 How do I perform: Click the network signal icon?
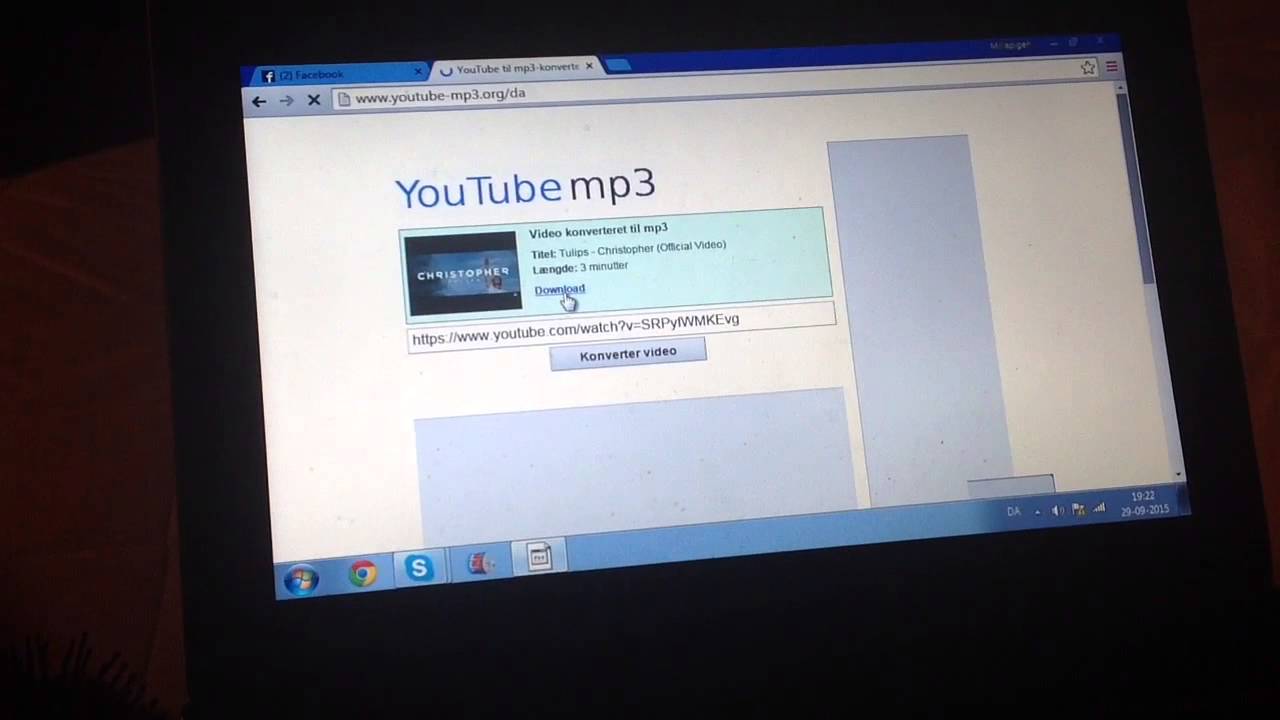tap(1099, 508)
